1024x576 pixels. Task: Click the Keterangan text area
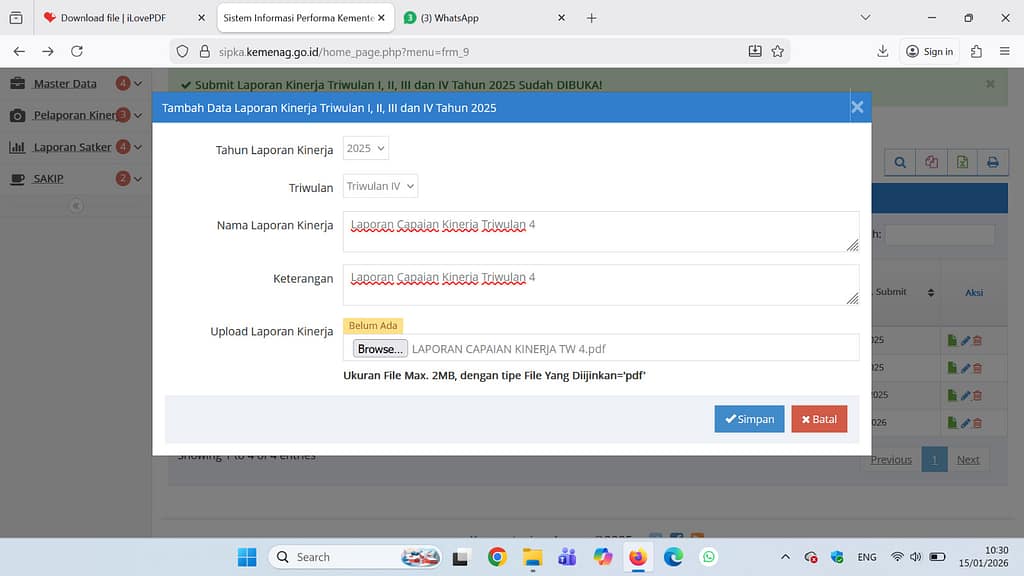(600, 284)
